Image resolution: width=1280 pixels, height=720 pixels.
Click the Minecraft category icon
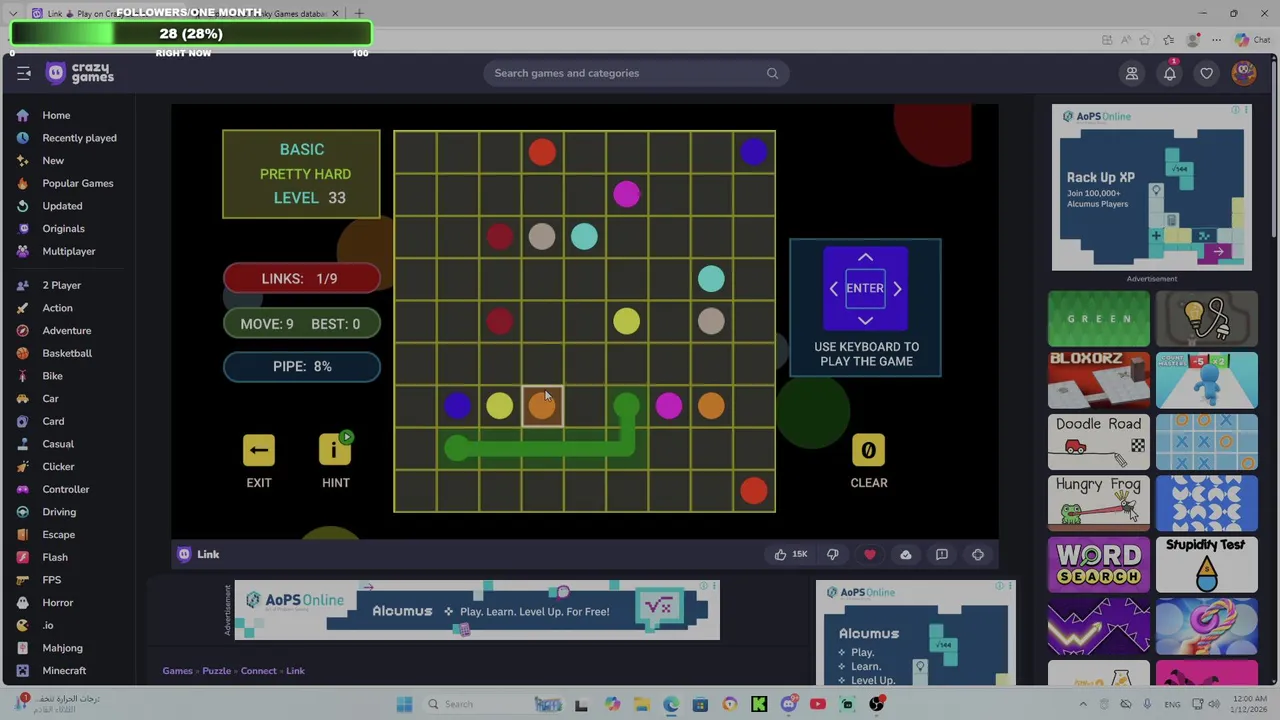(x=22, y=670)
